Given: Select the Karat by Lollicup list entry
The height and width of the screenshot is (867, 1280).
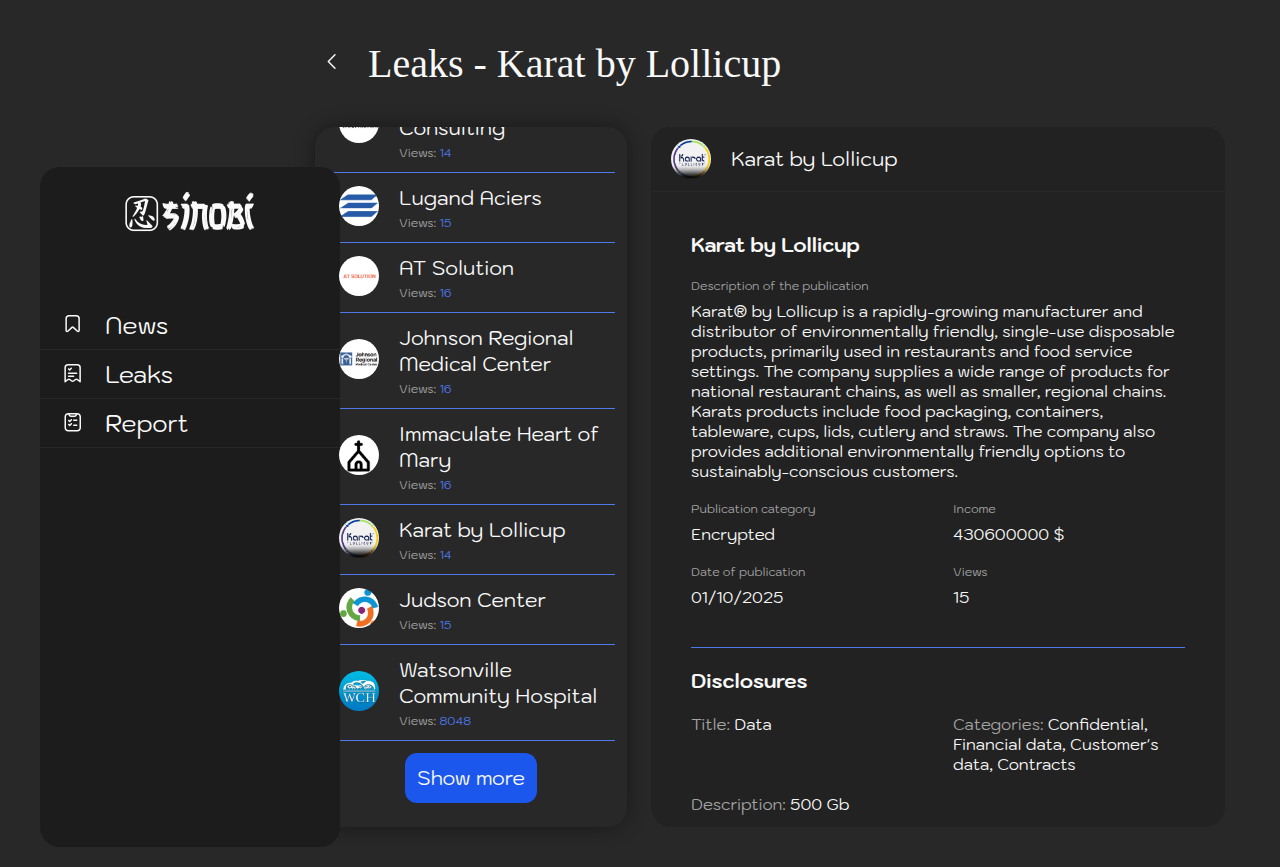Looking at the screenshot, I should click(x=482, y=531).
